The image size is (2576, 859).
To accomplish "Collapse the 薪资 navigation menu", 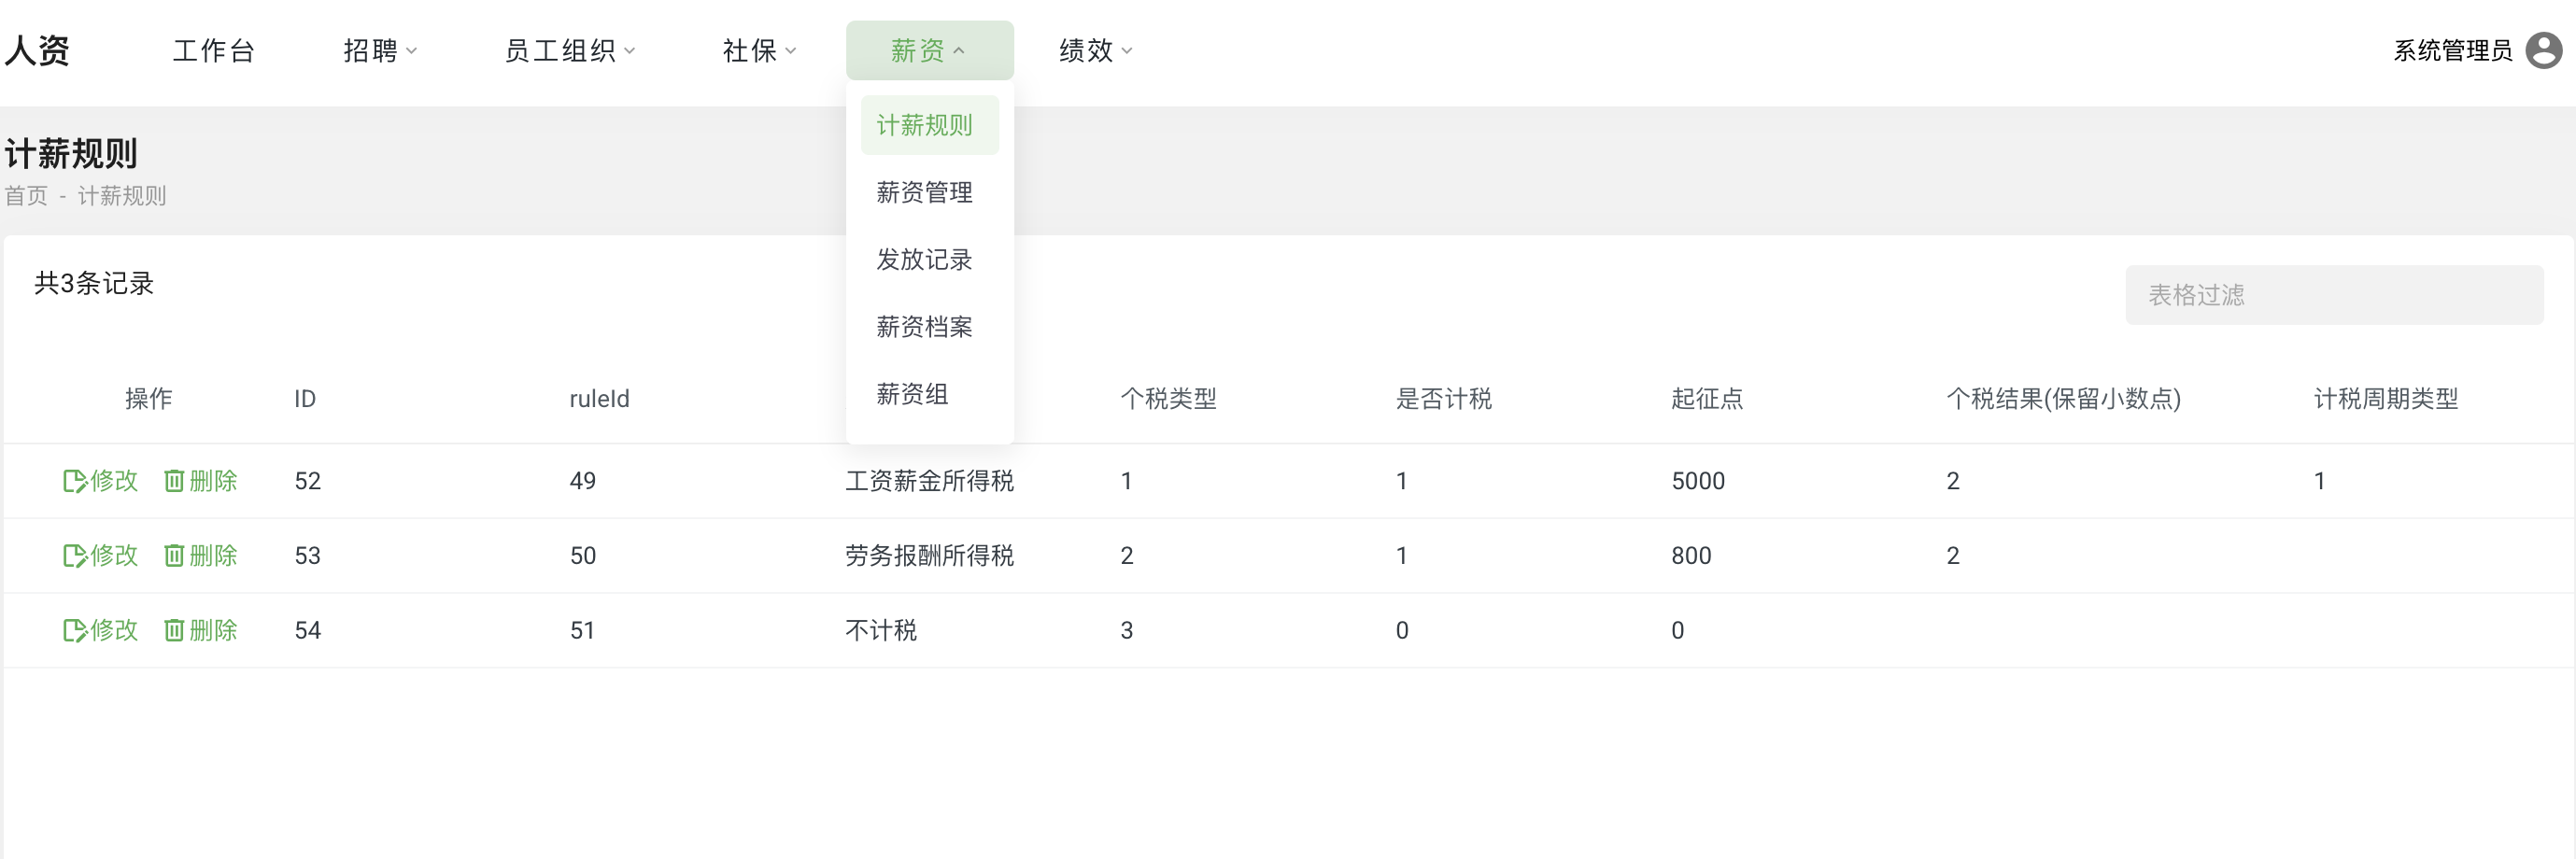I will point(928,50).
